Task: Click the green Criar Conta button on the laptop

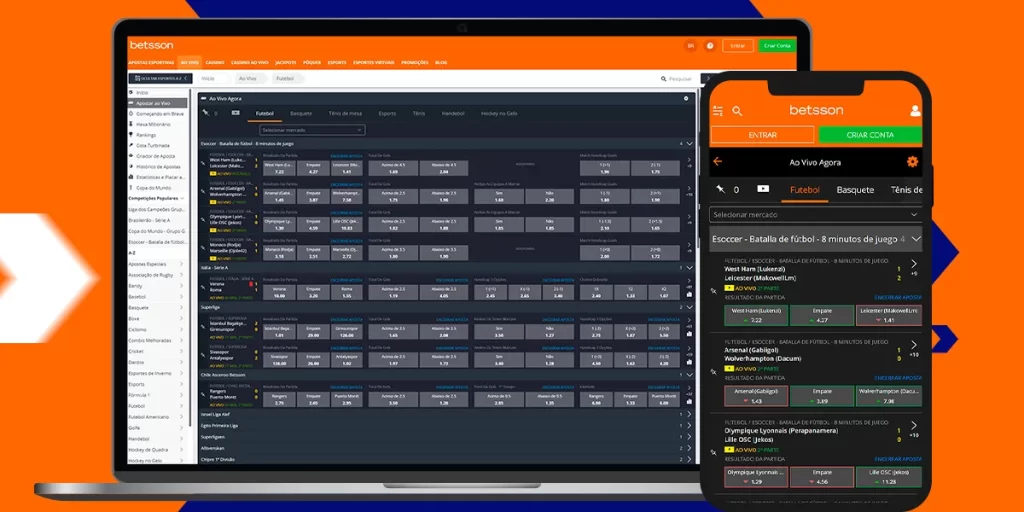Action: 777,46
